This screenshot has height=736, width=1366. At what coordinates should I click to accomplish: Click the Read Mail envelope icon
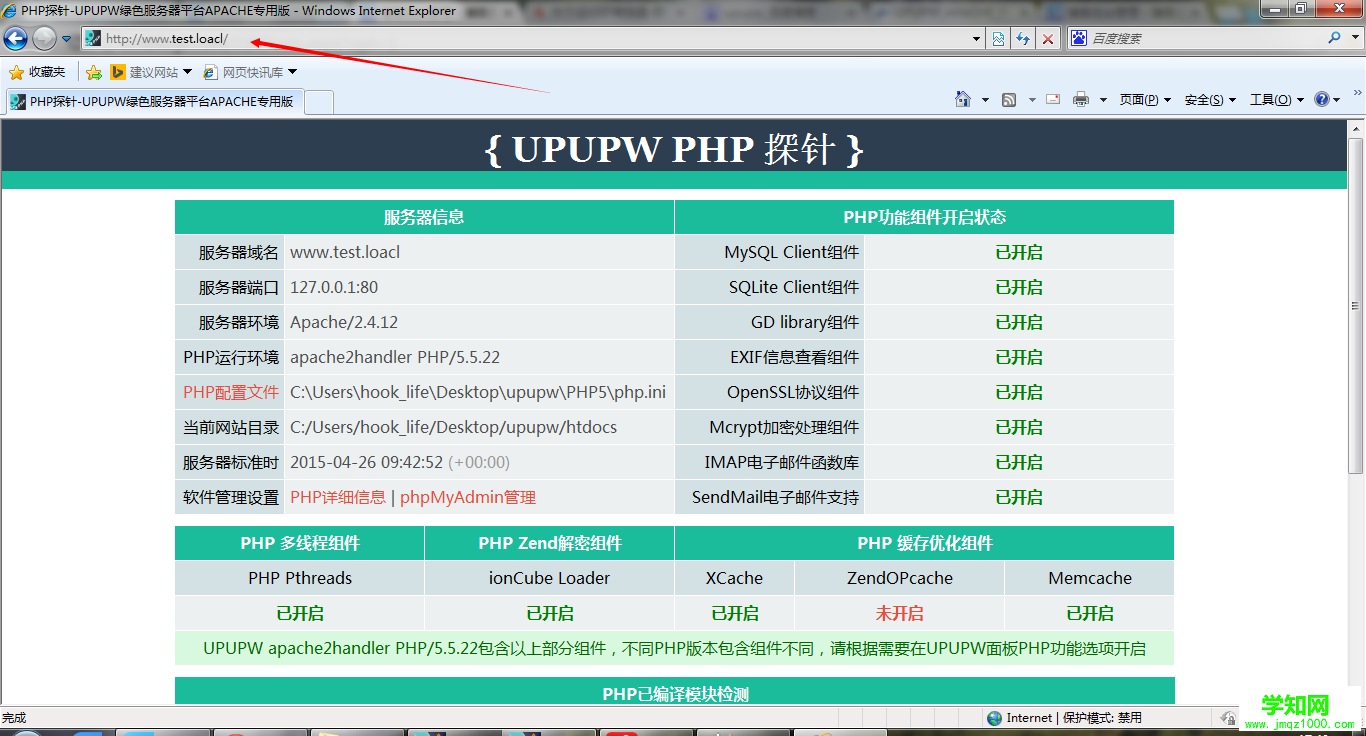(x=1053, y=99)
